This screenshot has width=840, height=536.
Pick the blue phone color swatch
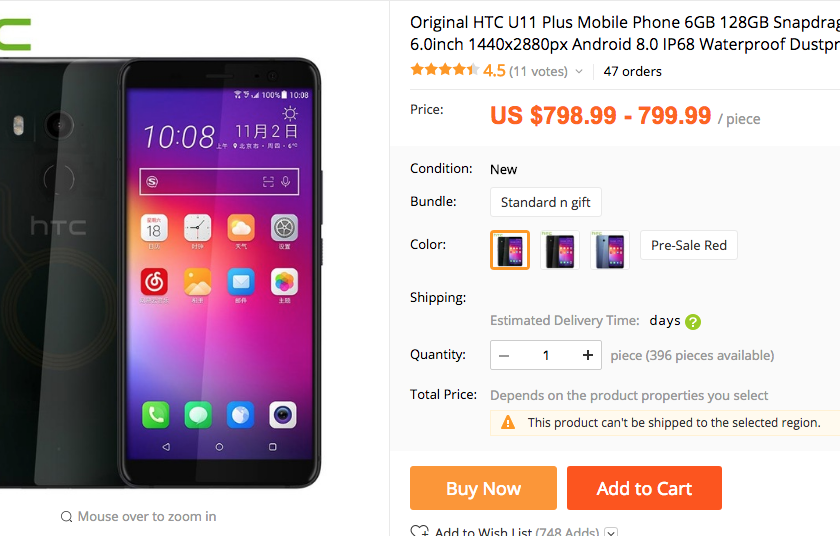tap(610, 250)
